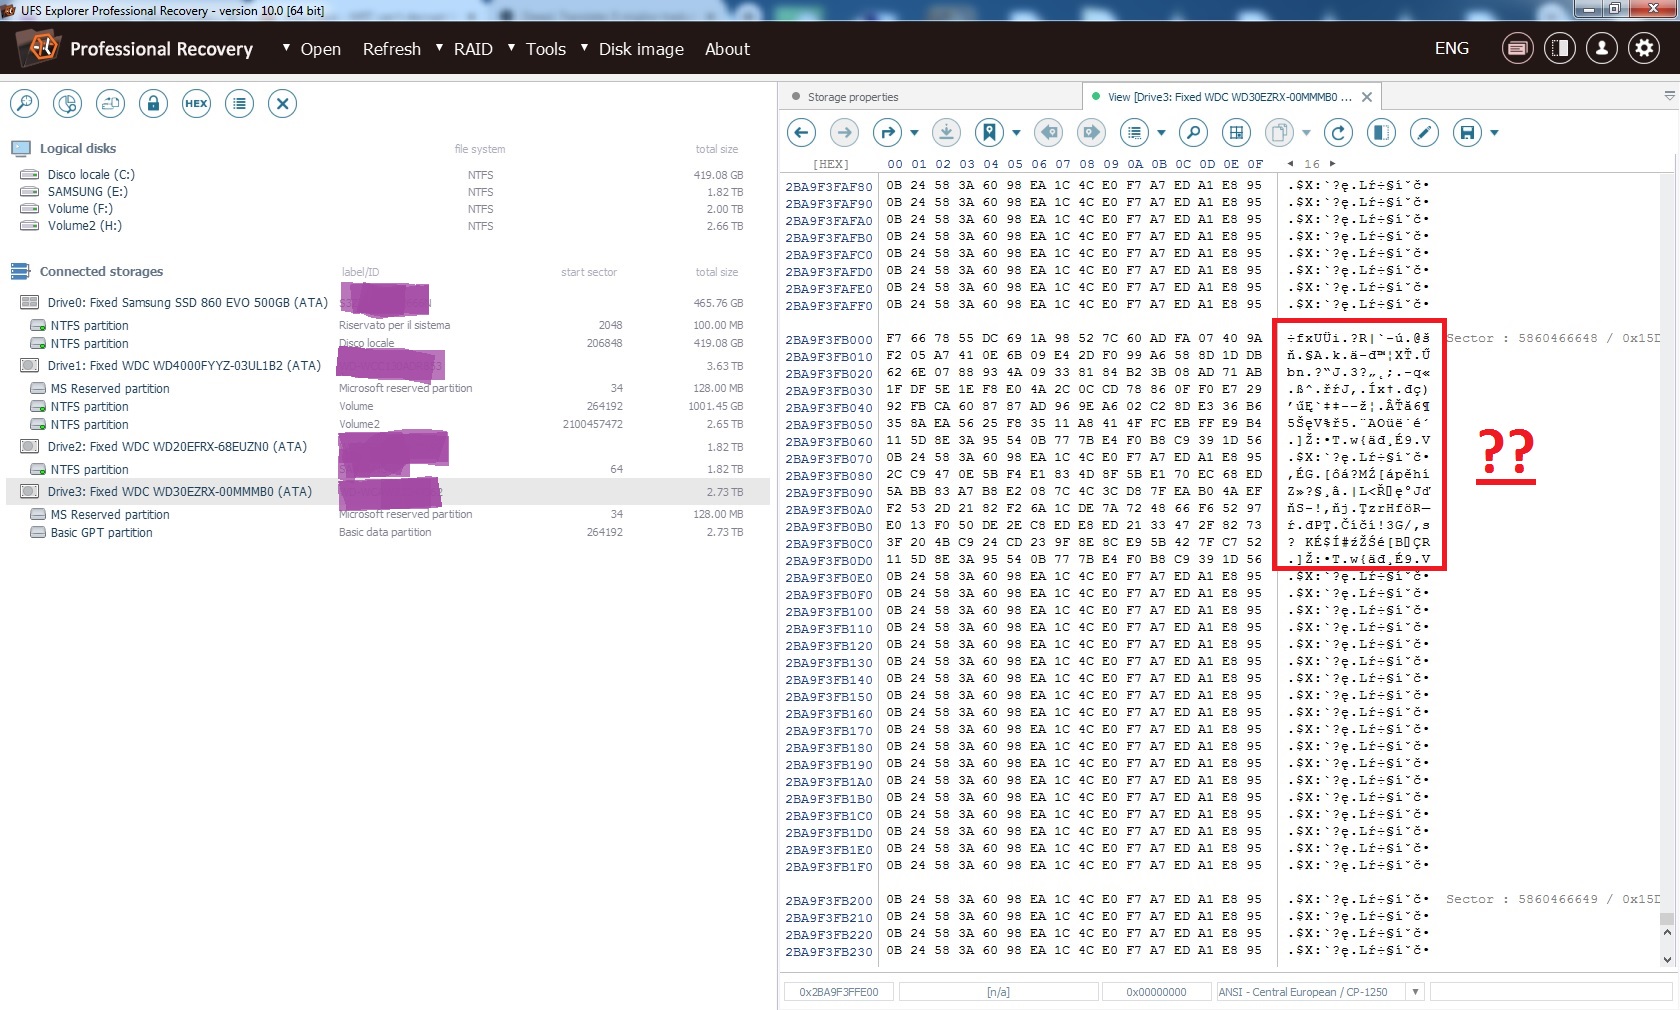Click the forward arrow in the hex viewer toolbar
The image size is (1680, 1010).
click(x=845, y=132)
